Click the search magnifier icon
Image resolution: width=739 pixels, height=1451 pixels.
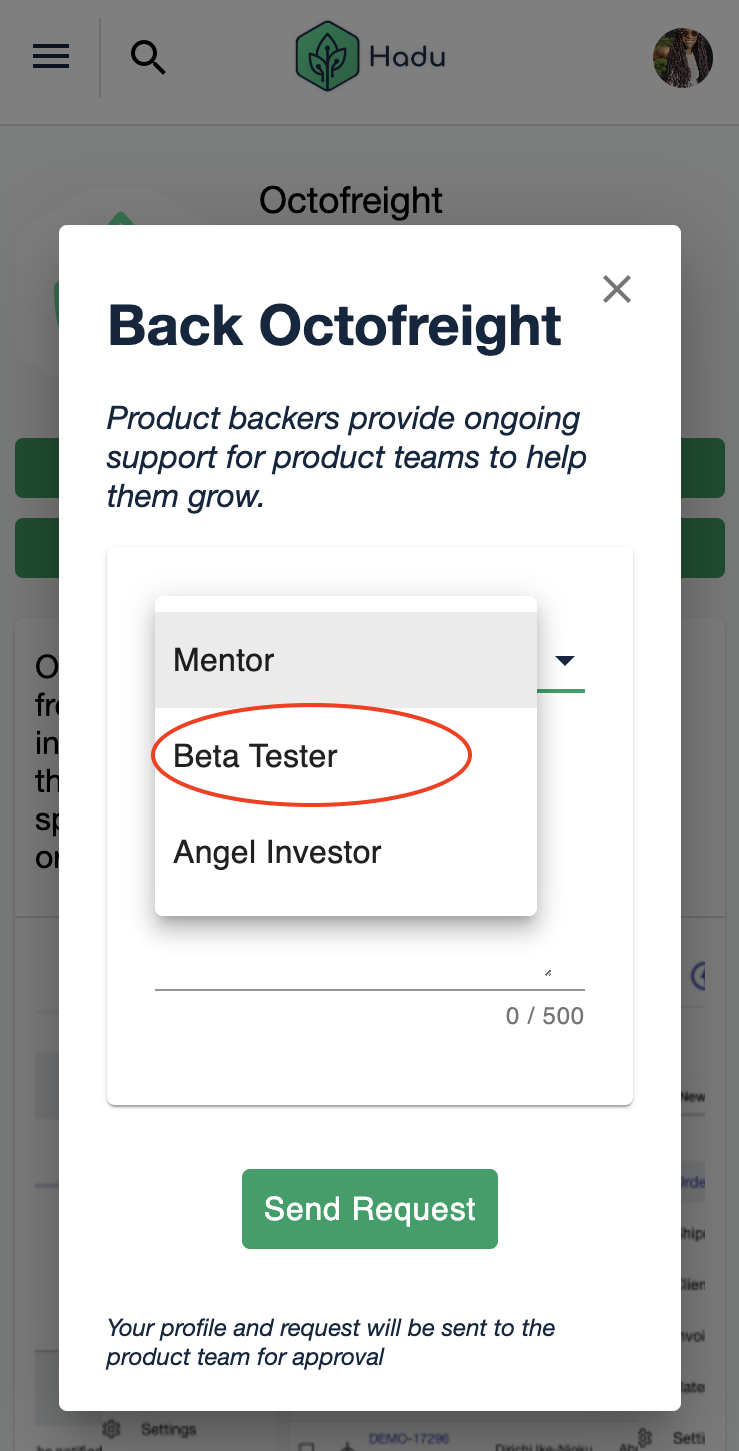[x=148, y=57]
